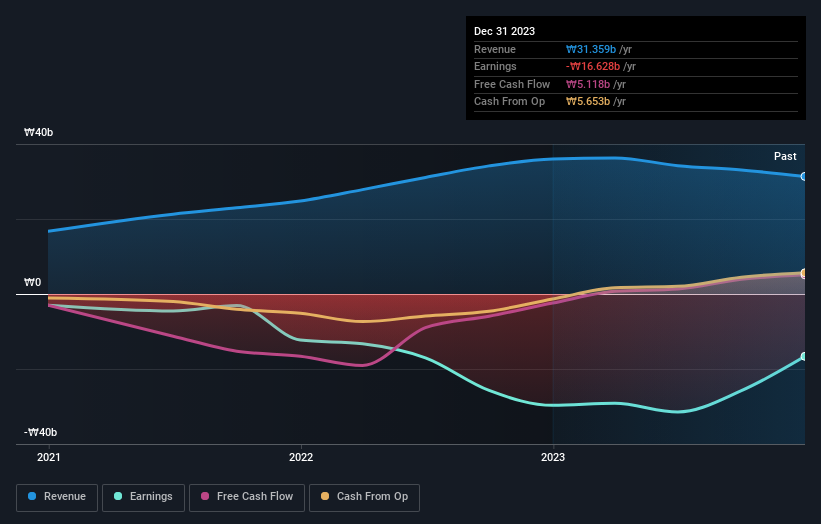Click the ₩40b y-axis label
This screenshot has width=821, height=524.
pos(38,132)
